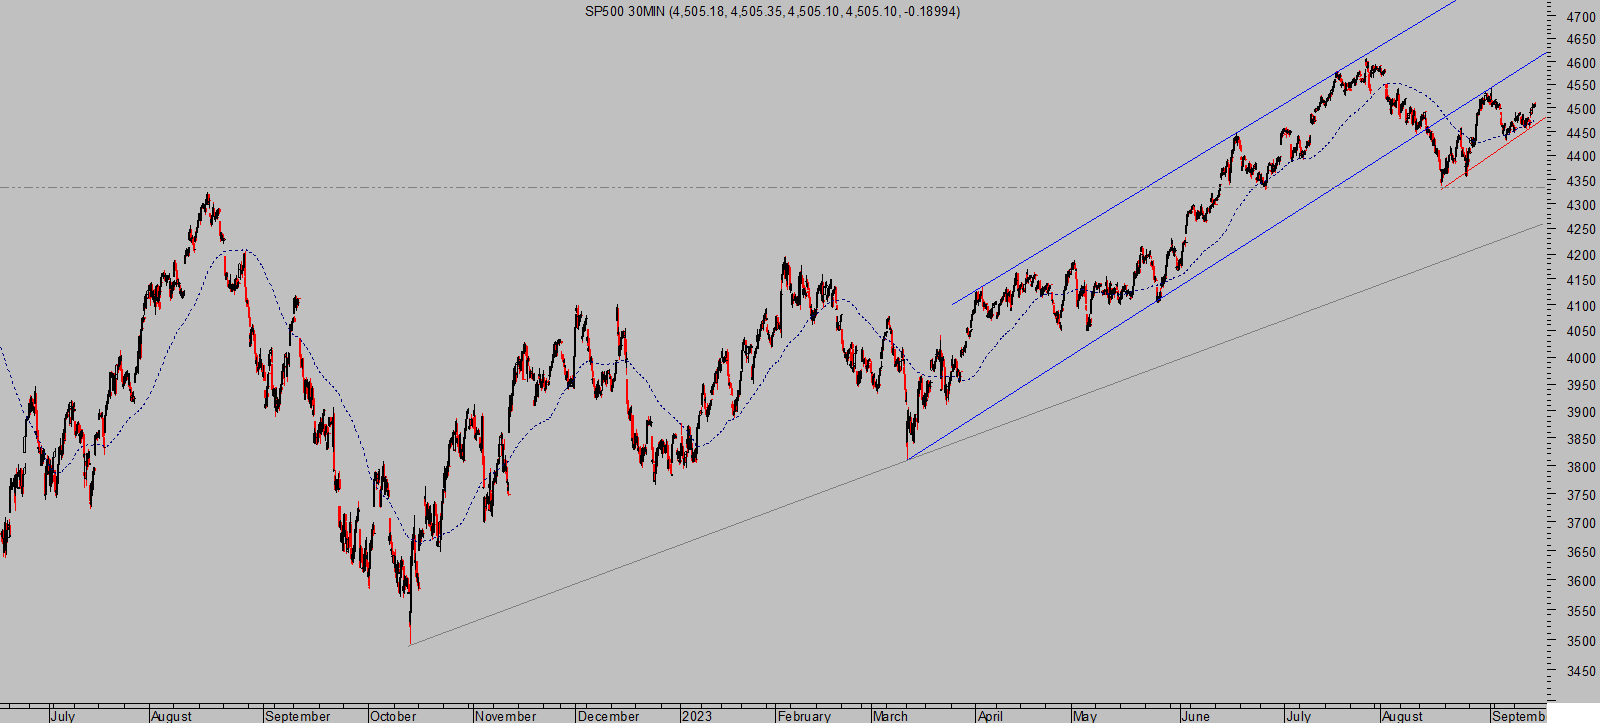Viewport: 1600px width, 723px height.
Task: Click the December date axis label
Action: click(x=609, y=716)
